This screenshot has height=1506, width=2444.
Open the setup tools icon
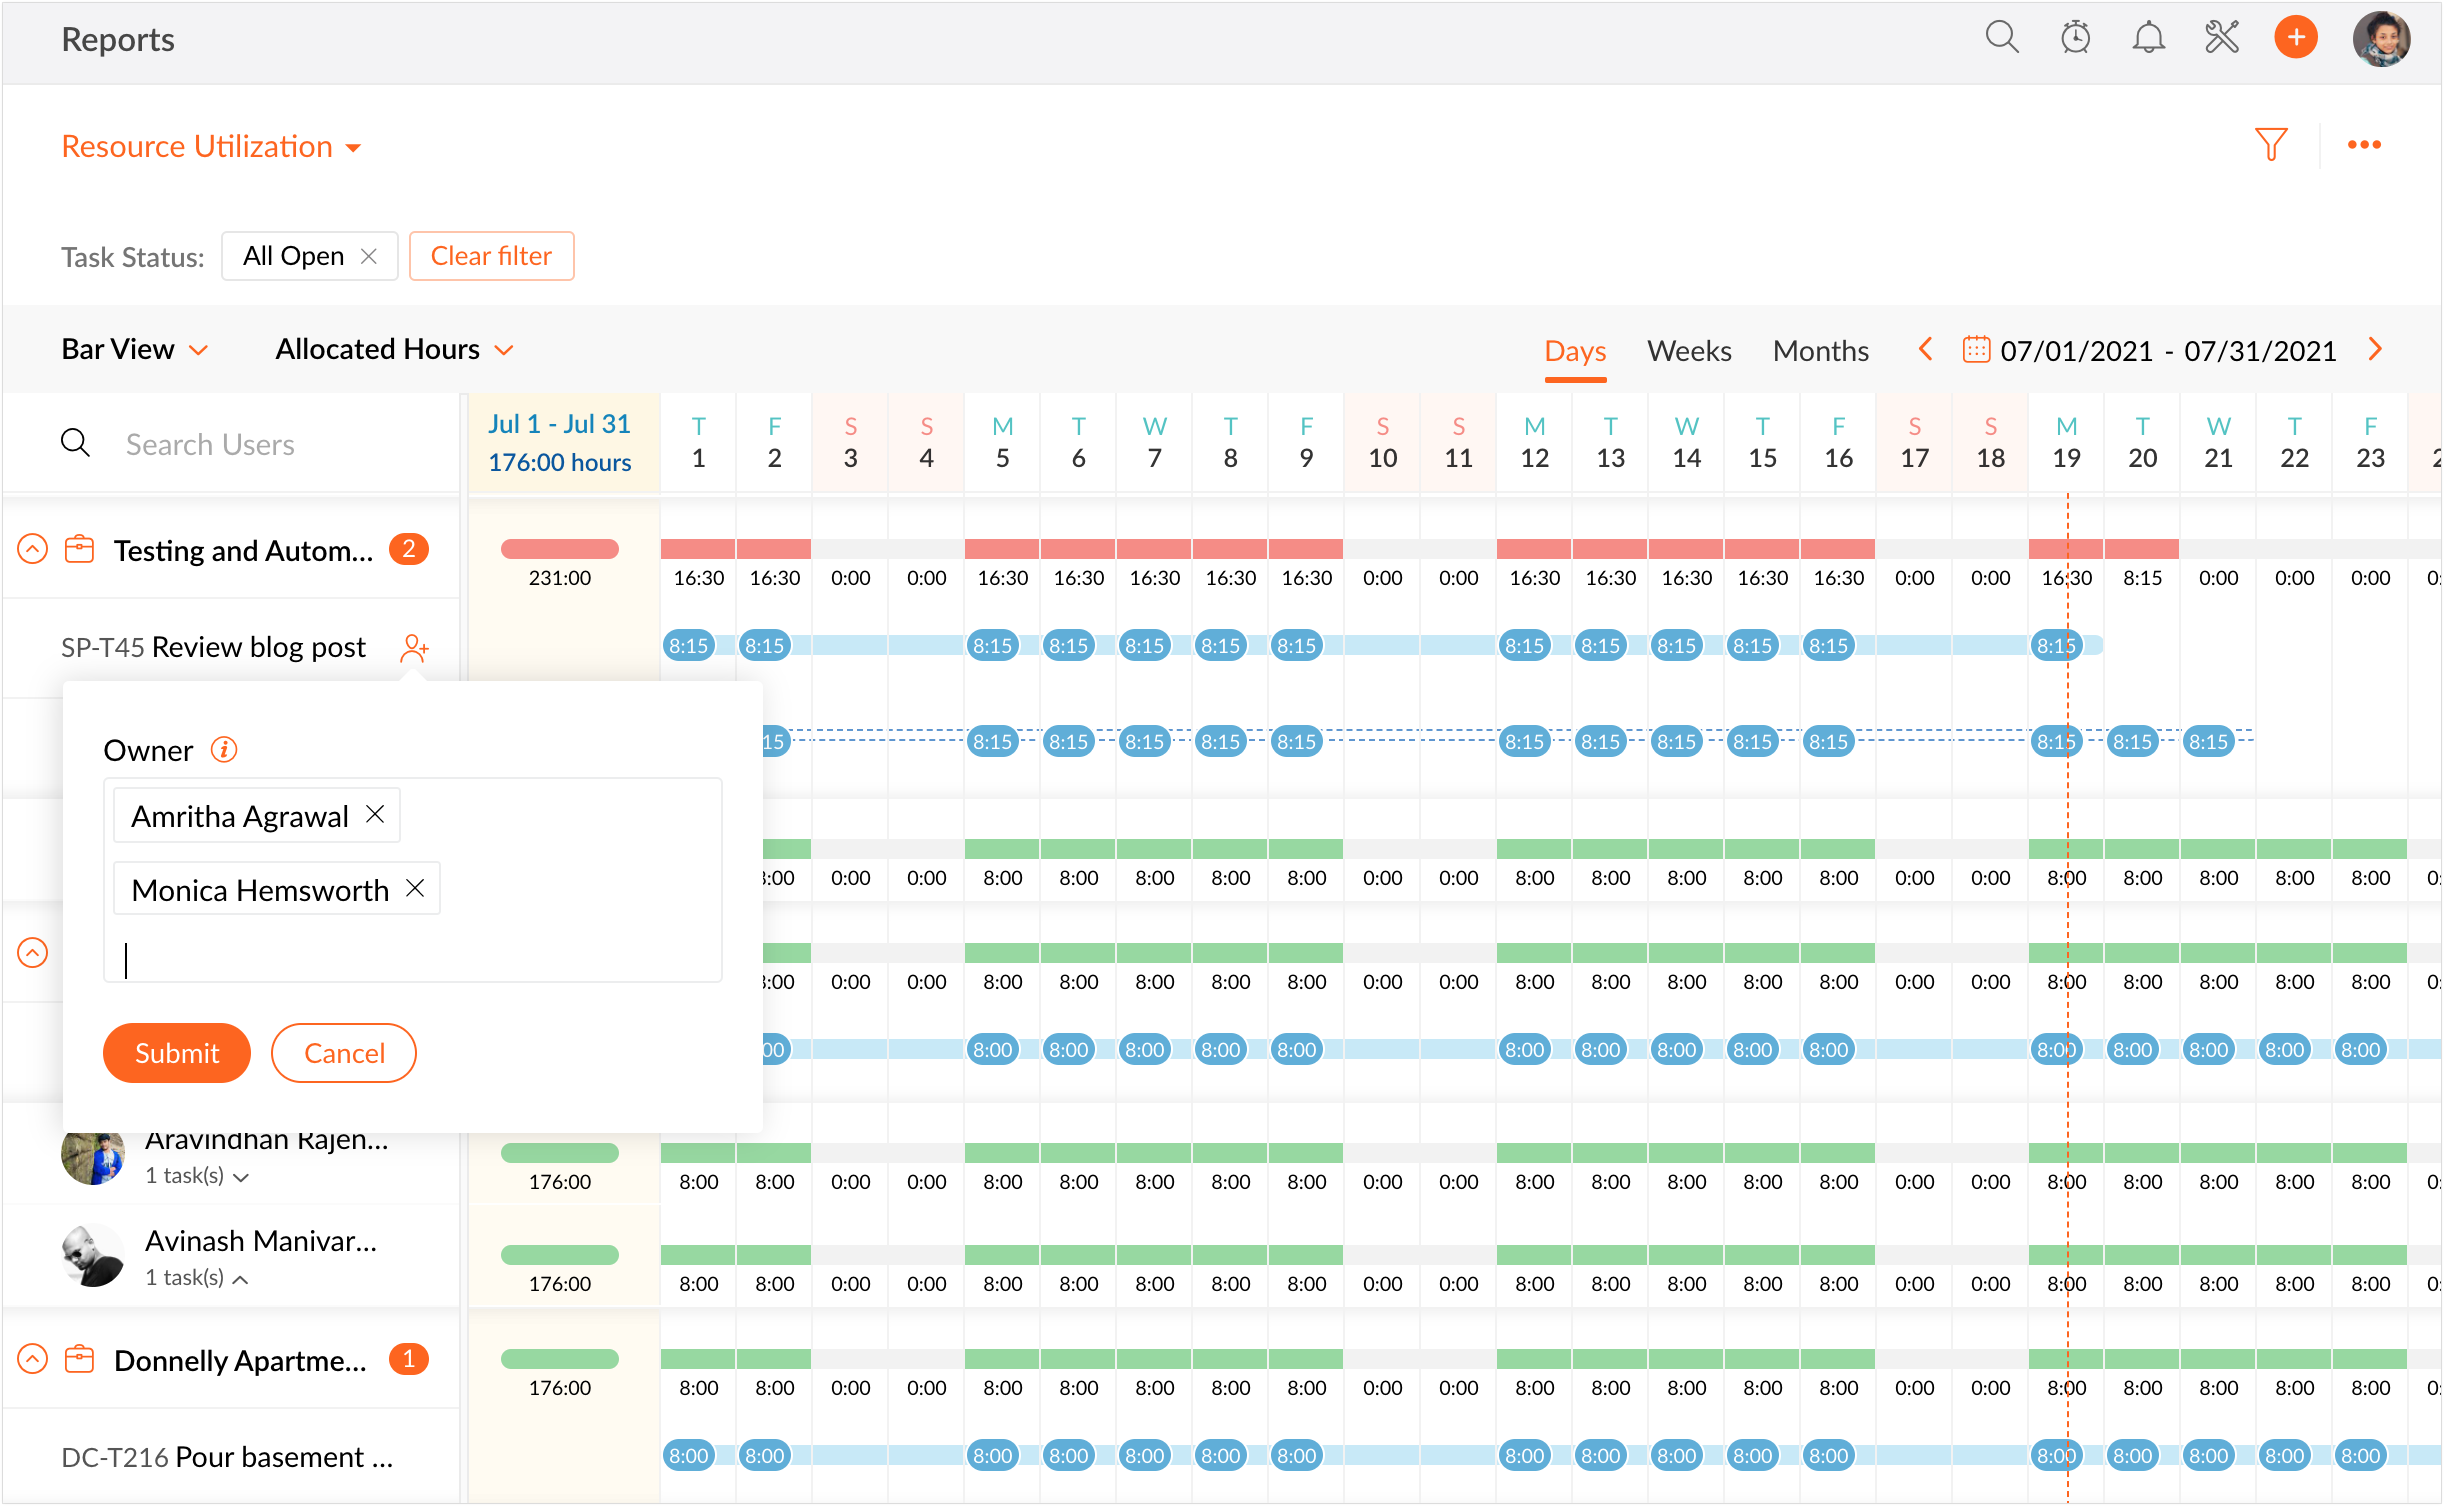[x=2221, y=38]
